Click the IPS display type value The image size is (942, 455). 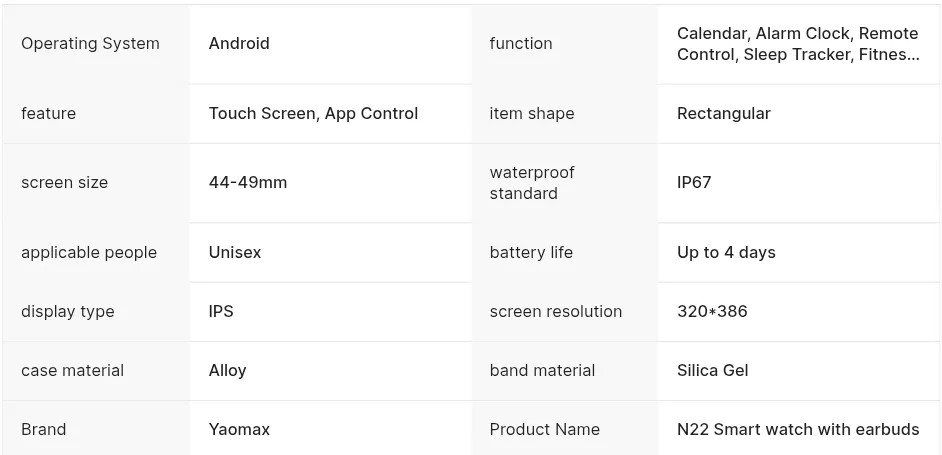point(221,312)
